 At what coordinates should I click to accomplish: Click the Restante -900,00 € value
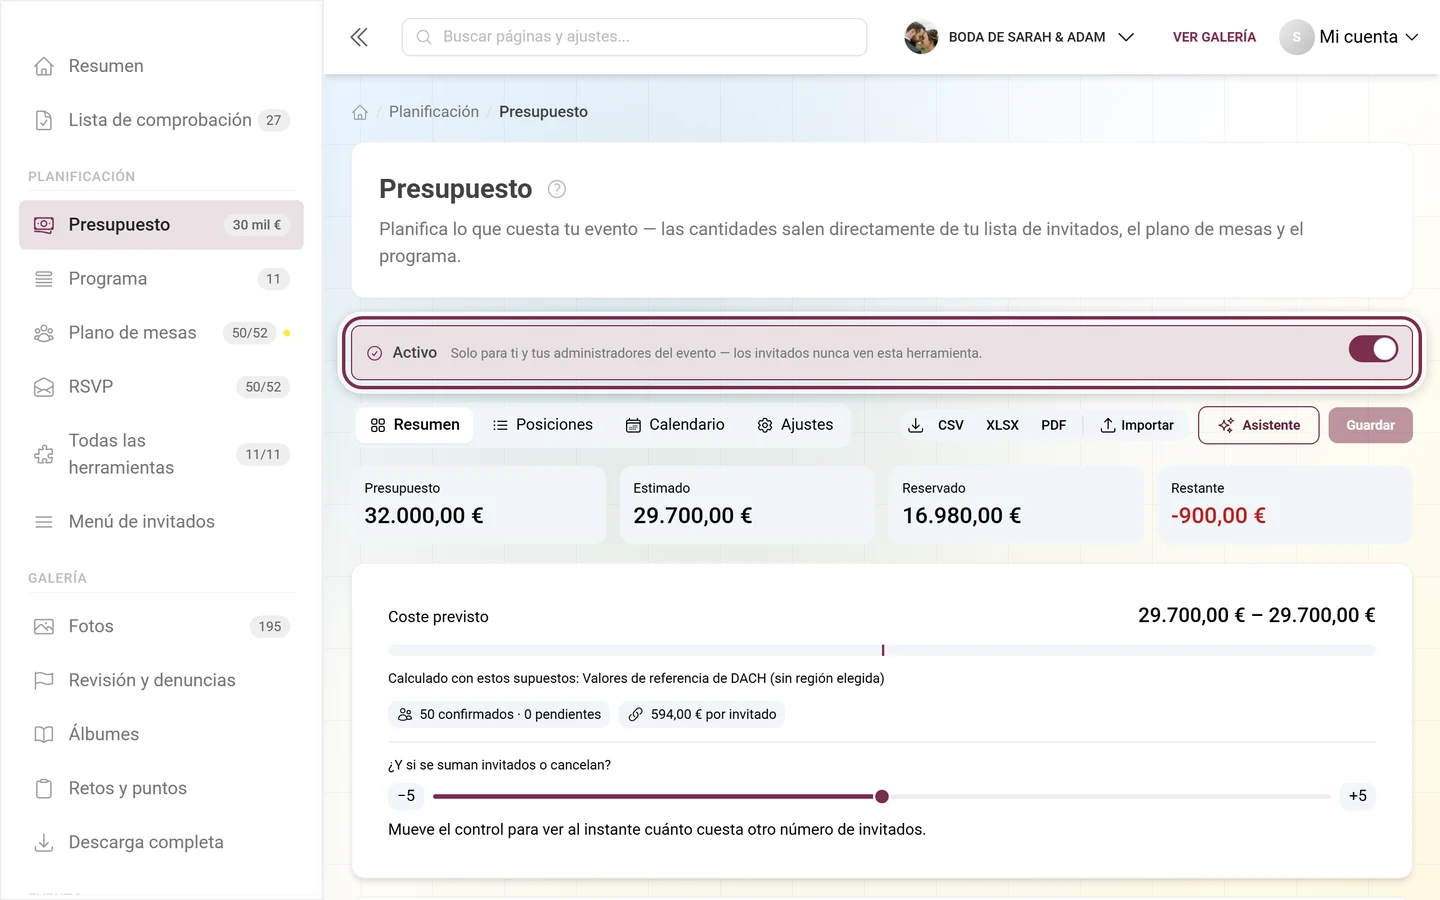click(1218, 516)
